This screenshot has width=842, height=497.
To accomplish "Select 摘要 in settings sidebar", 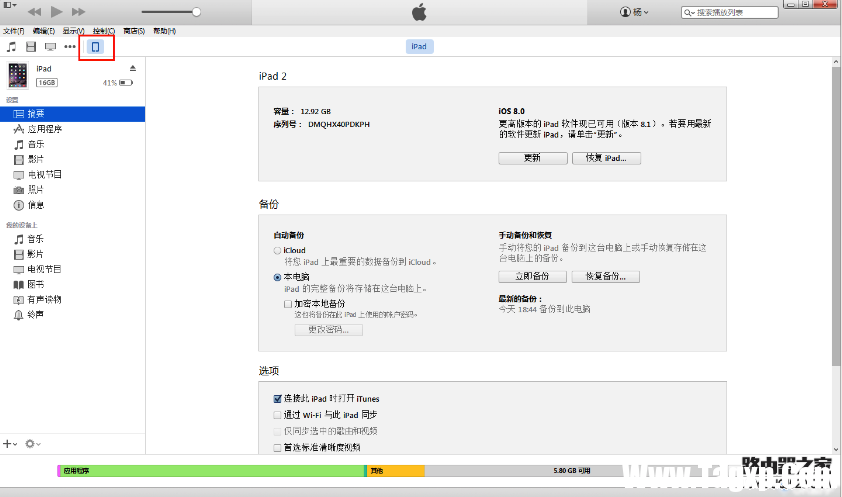I will click(72, 114).
